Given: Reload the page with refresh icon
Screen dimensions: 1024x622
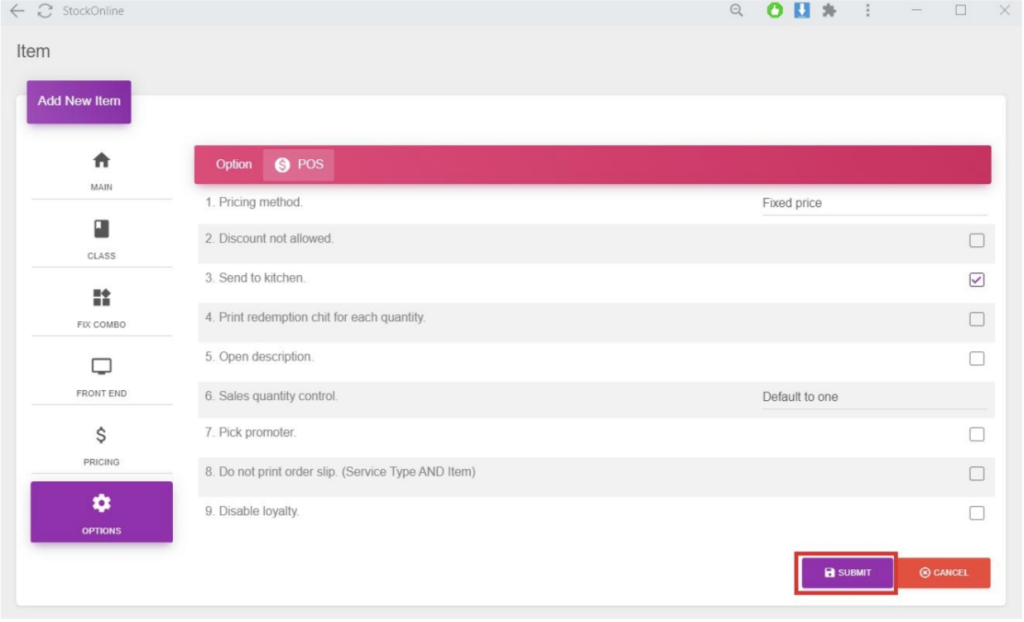Looking at the screenshot, I should 44,11.
